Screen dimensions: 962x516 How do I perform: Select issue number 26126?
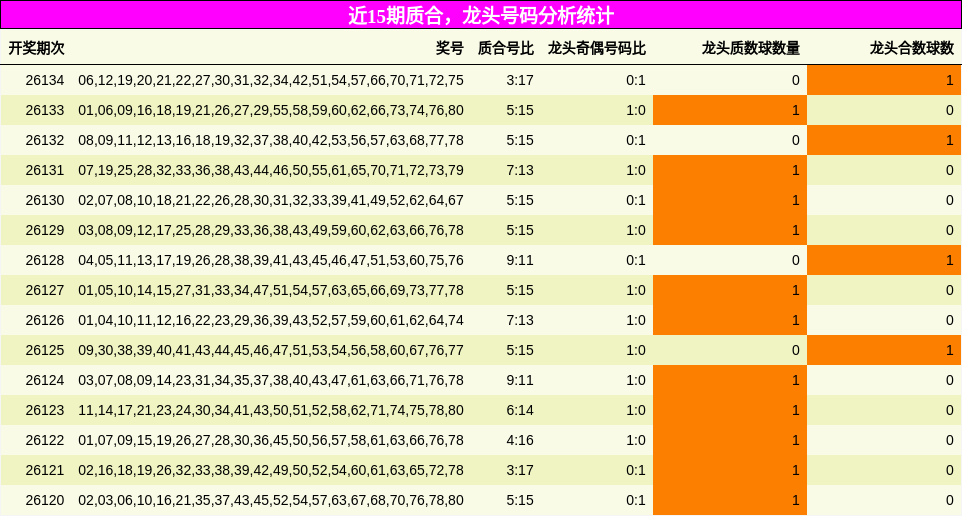pos(45,320)
